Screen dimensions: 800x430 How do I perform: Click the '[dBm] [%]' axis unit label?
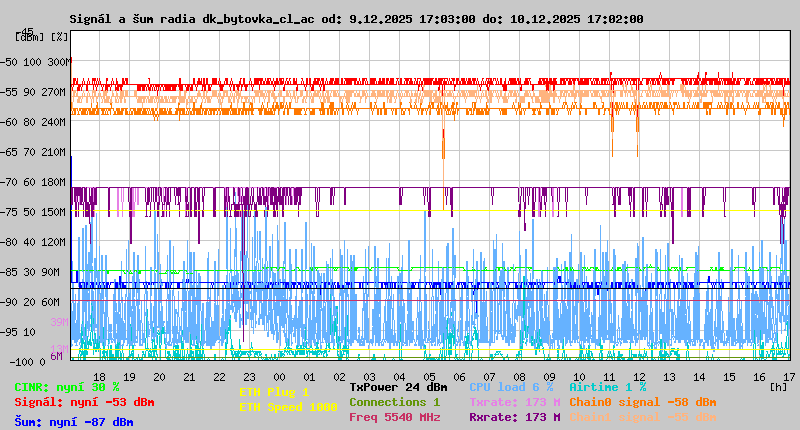pyautogui.click(x=41, y=37)
